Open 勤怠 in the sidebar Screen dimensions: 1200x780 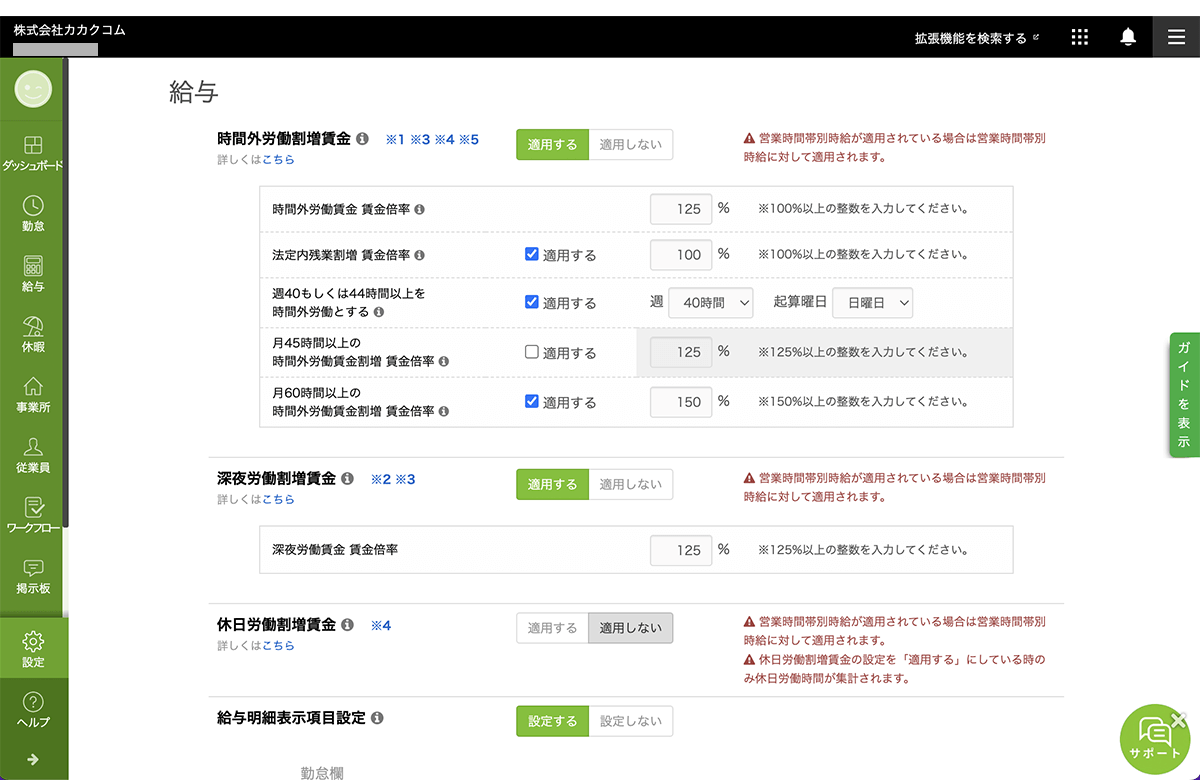(33, 213)
